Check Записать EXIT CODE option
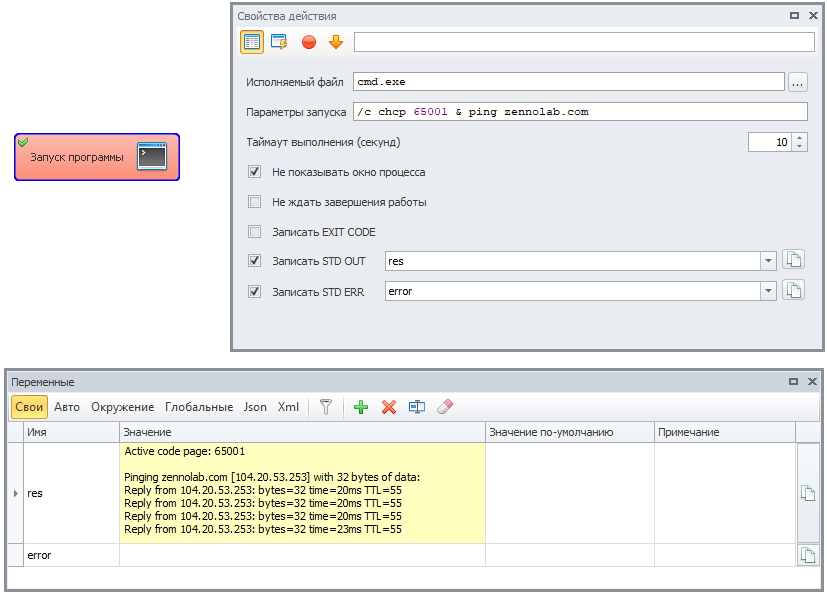Screen dimensions: 827x597 coord(254,232)
